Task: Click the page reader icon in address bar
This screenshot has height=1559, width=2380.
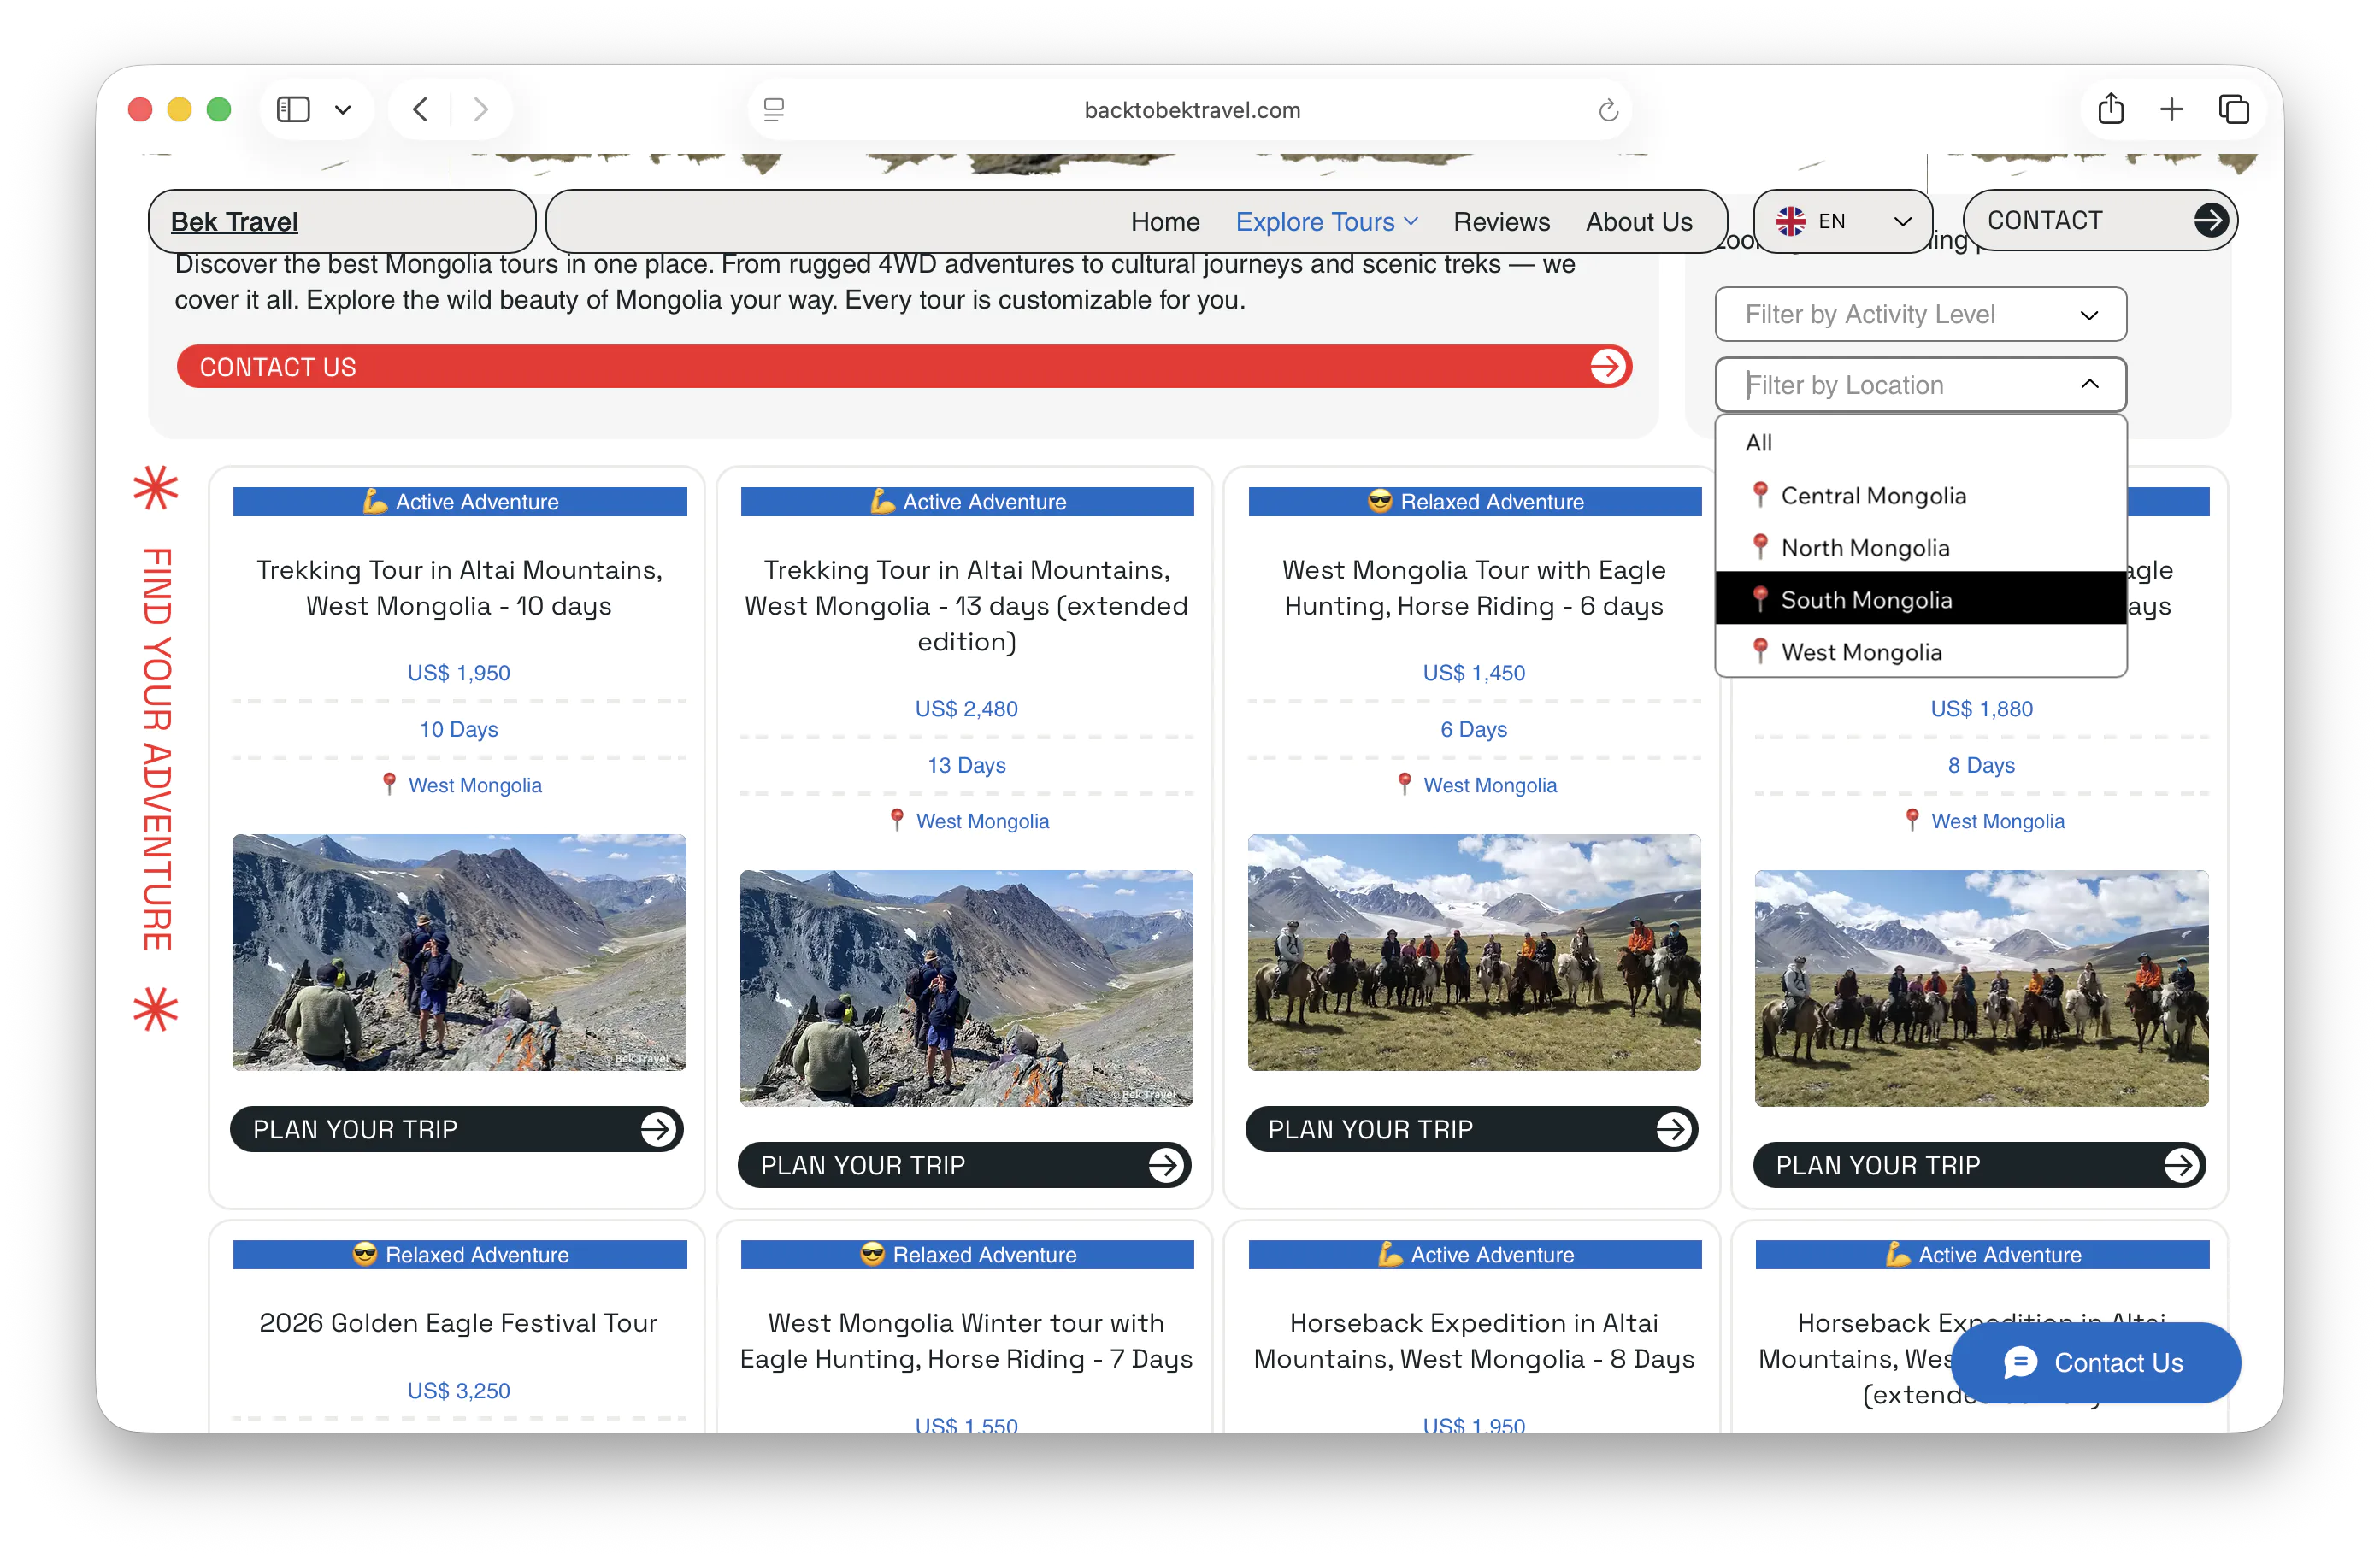Action: tap(774, 109)
